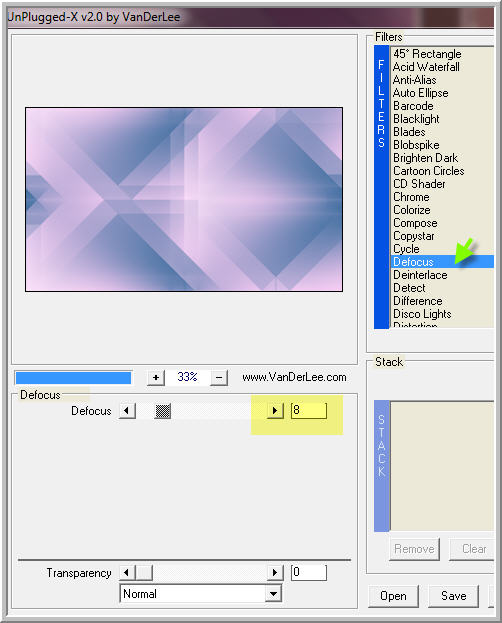Click the Save button
Screen dimensions: 502x623
pos(454,596)
